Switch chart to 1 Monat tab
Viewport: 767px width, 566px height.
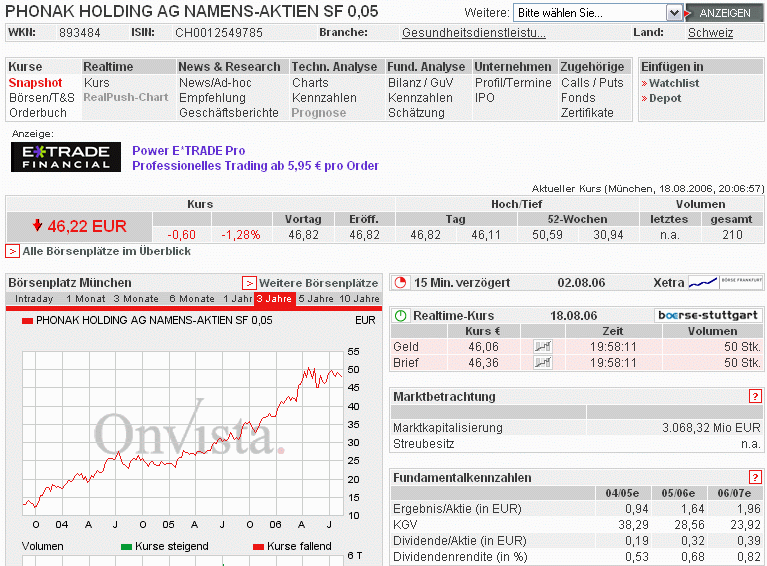(86, 299)
